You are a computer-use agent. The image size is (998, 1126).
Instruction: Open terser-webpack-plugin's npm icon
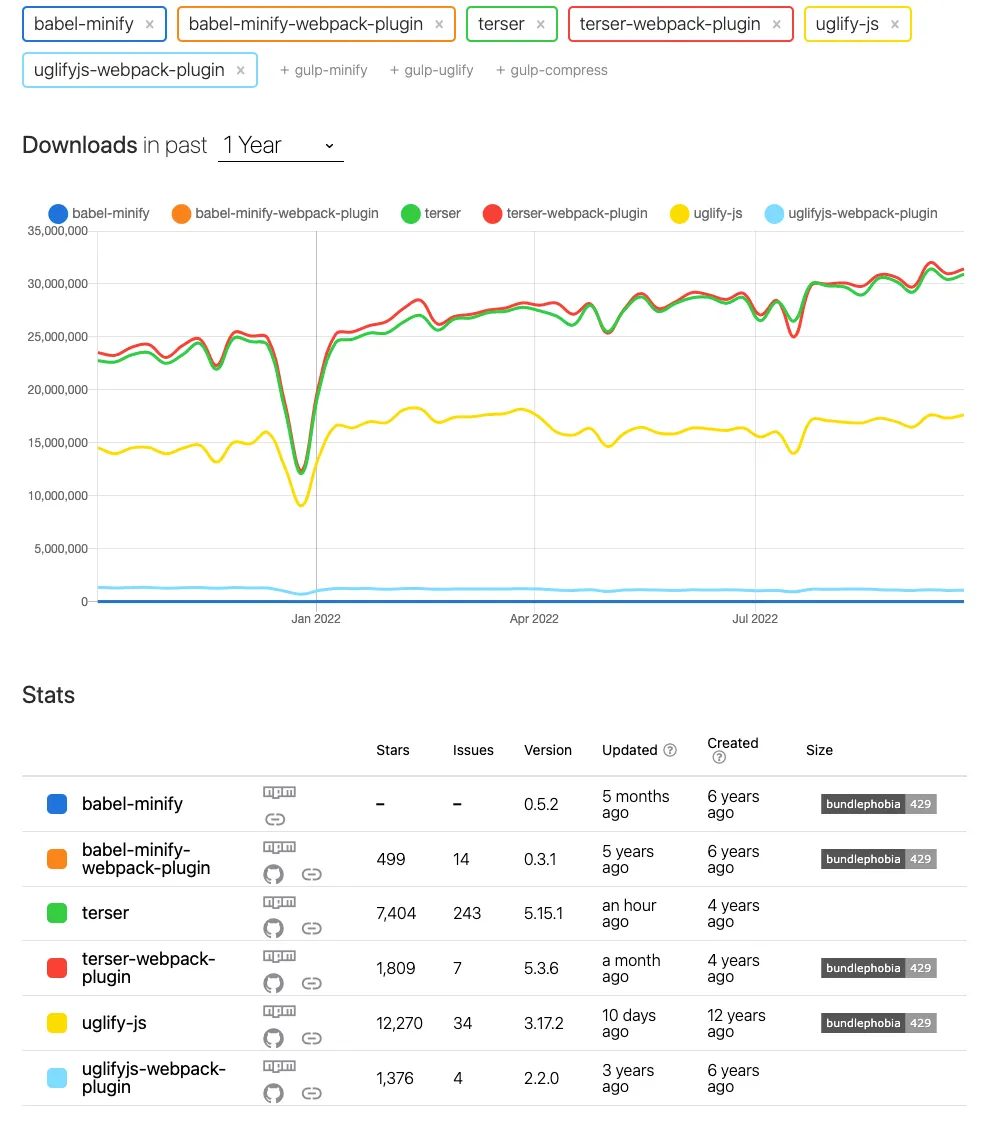coord(279,956)
